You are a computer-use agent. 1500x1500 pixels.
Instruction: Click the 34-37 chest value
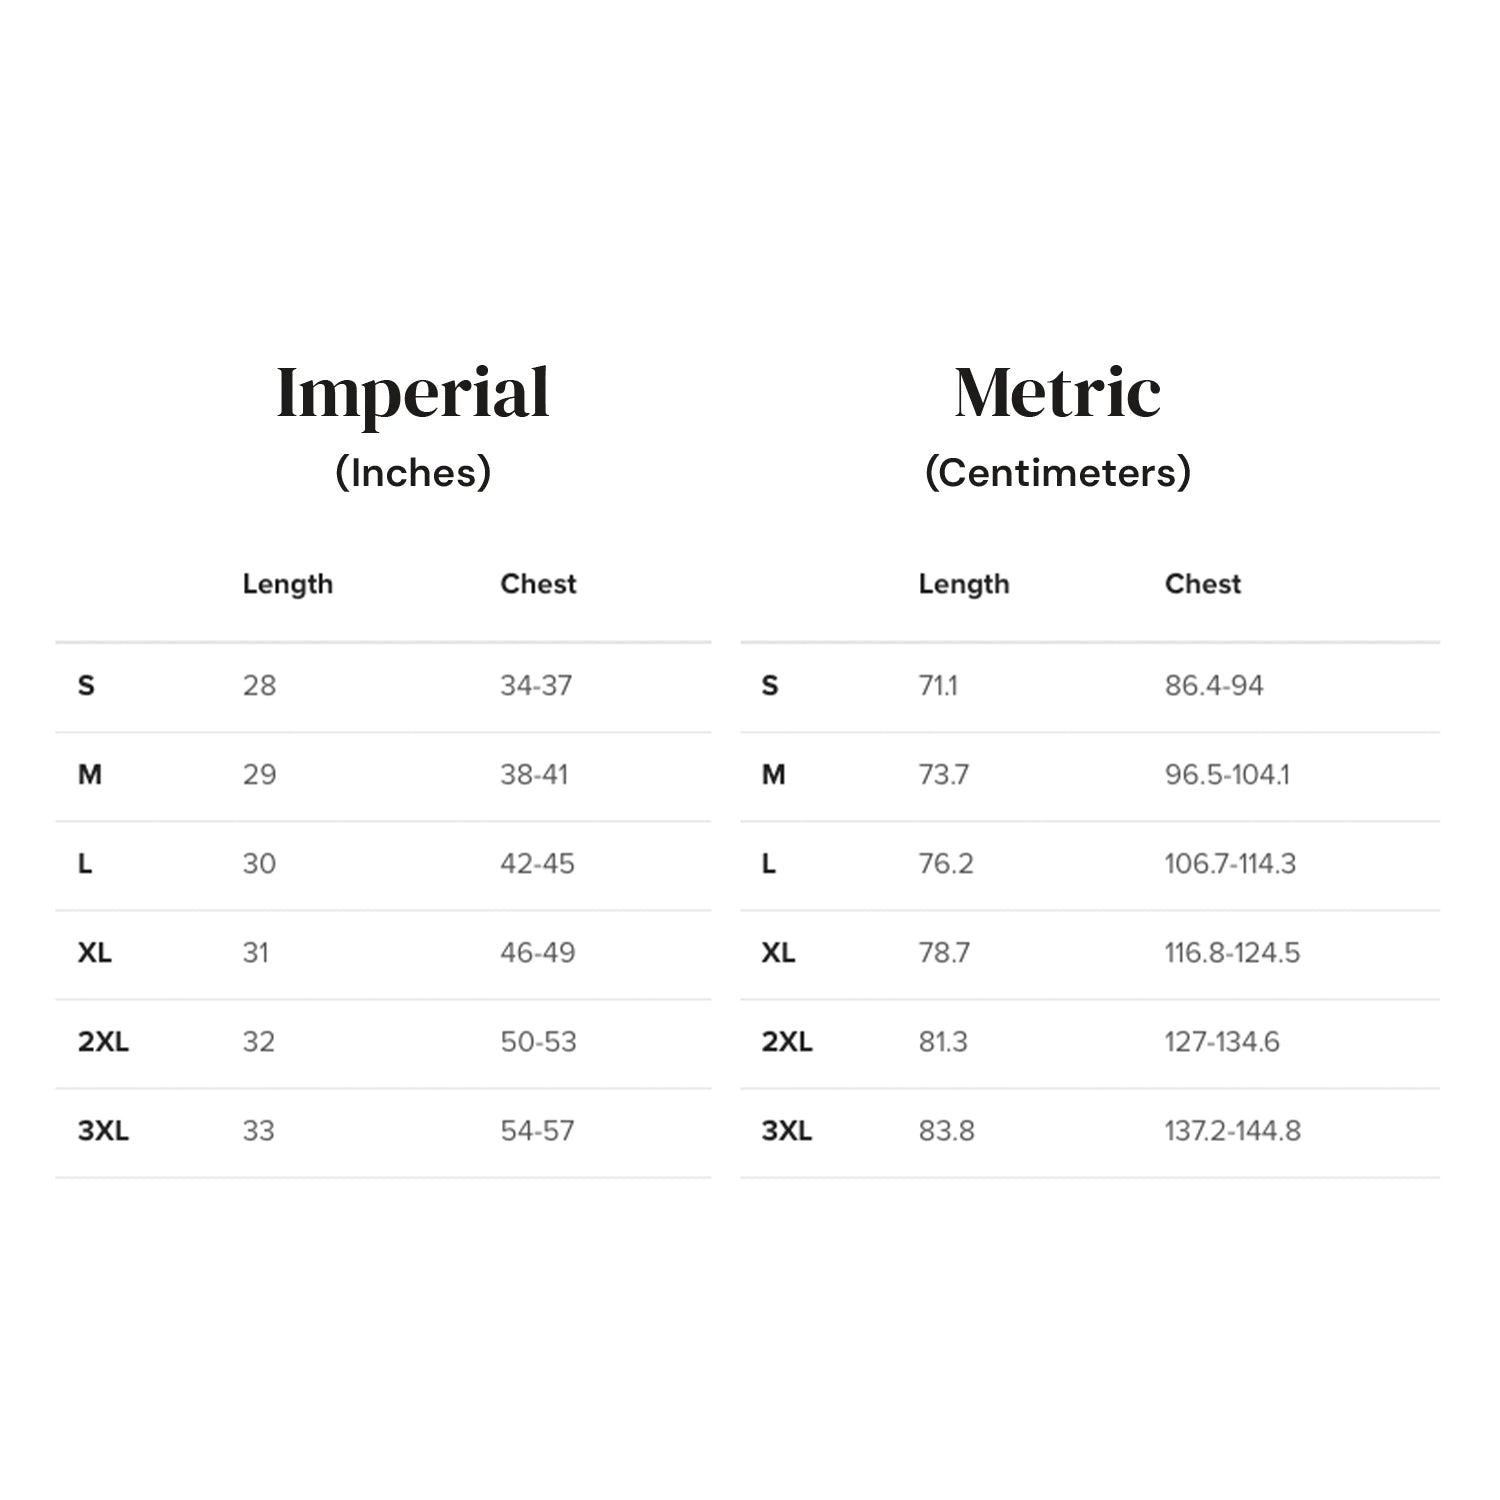pos(536,686)
